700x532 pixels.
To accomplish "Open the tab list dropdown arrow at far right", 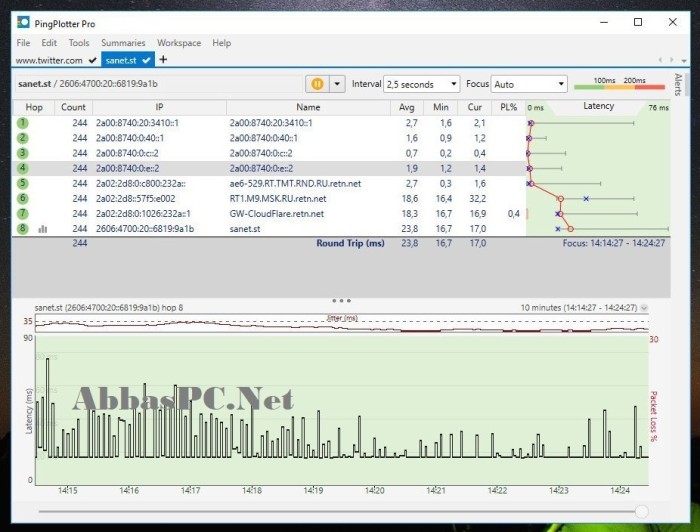I will point(683,60).
